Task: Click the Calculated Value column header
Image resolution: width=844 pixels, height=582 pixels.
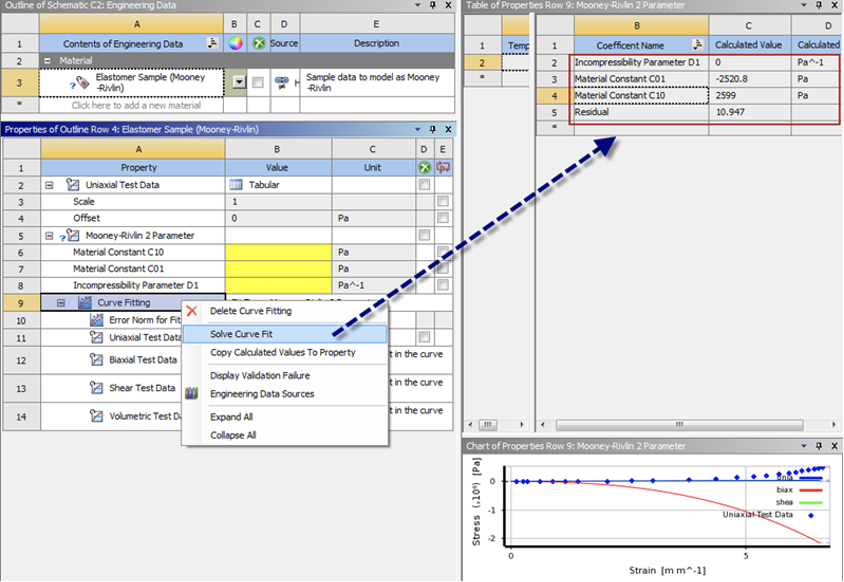Action: tap(749, 45)
